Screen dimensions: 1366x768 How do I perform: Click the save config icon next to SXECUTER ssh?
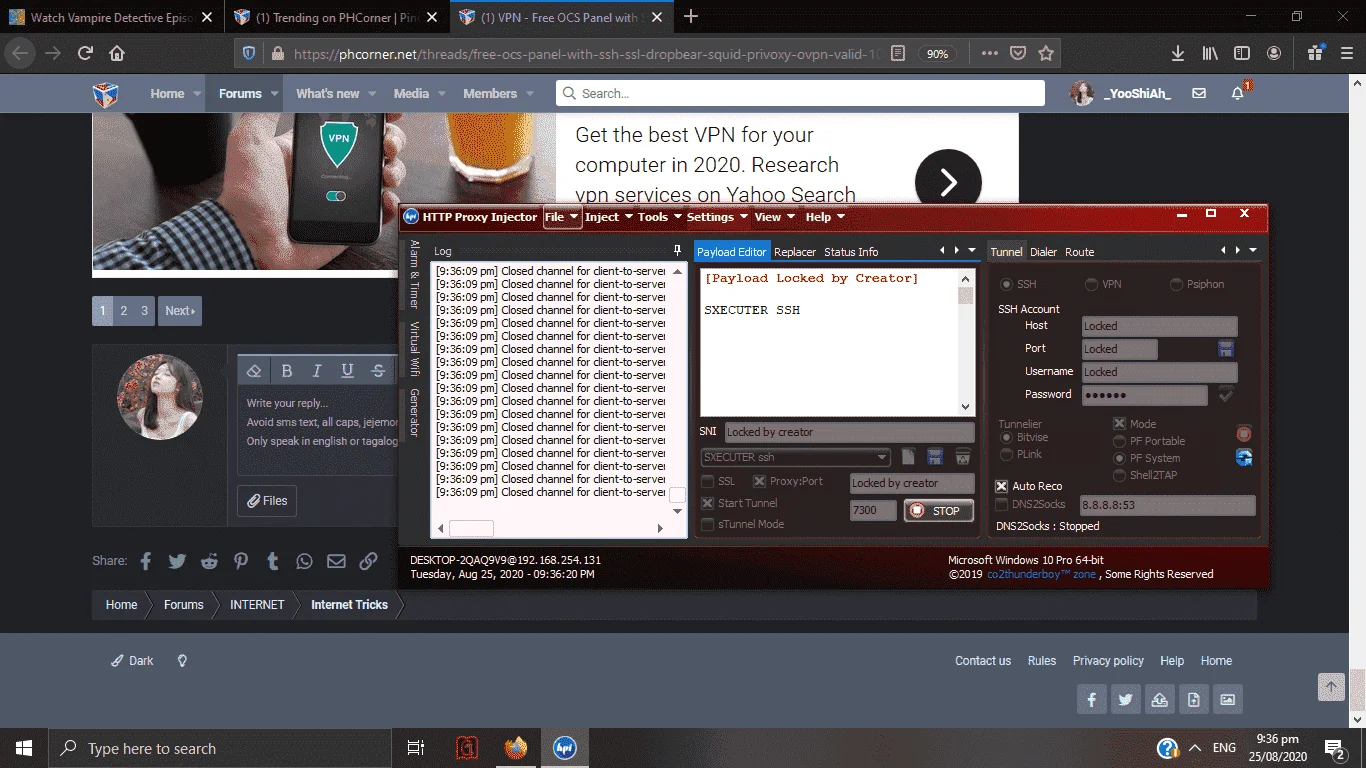935,457
